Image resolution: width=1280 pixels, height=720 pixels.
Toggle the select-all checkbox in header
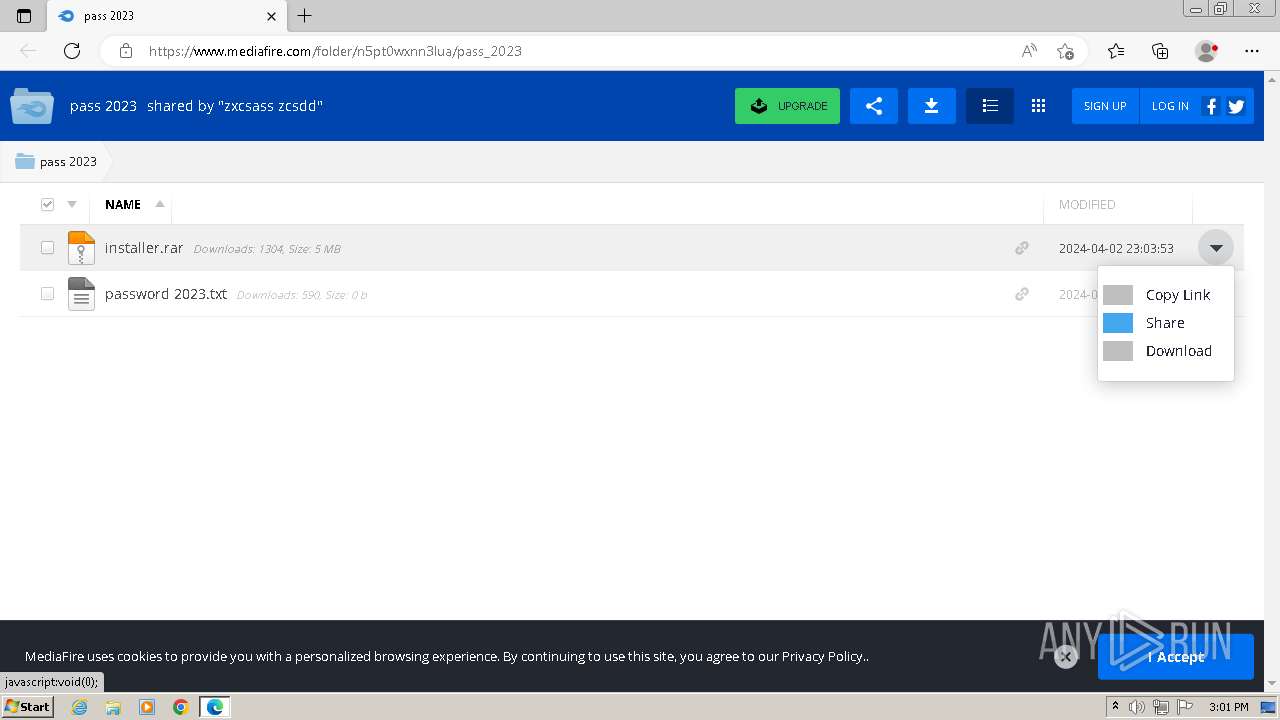(x=47, y=204)
